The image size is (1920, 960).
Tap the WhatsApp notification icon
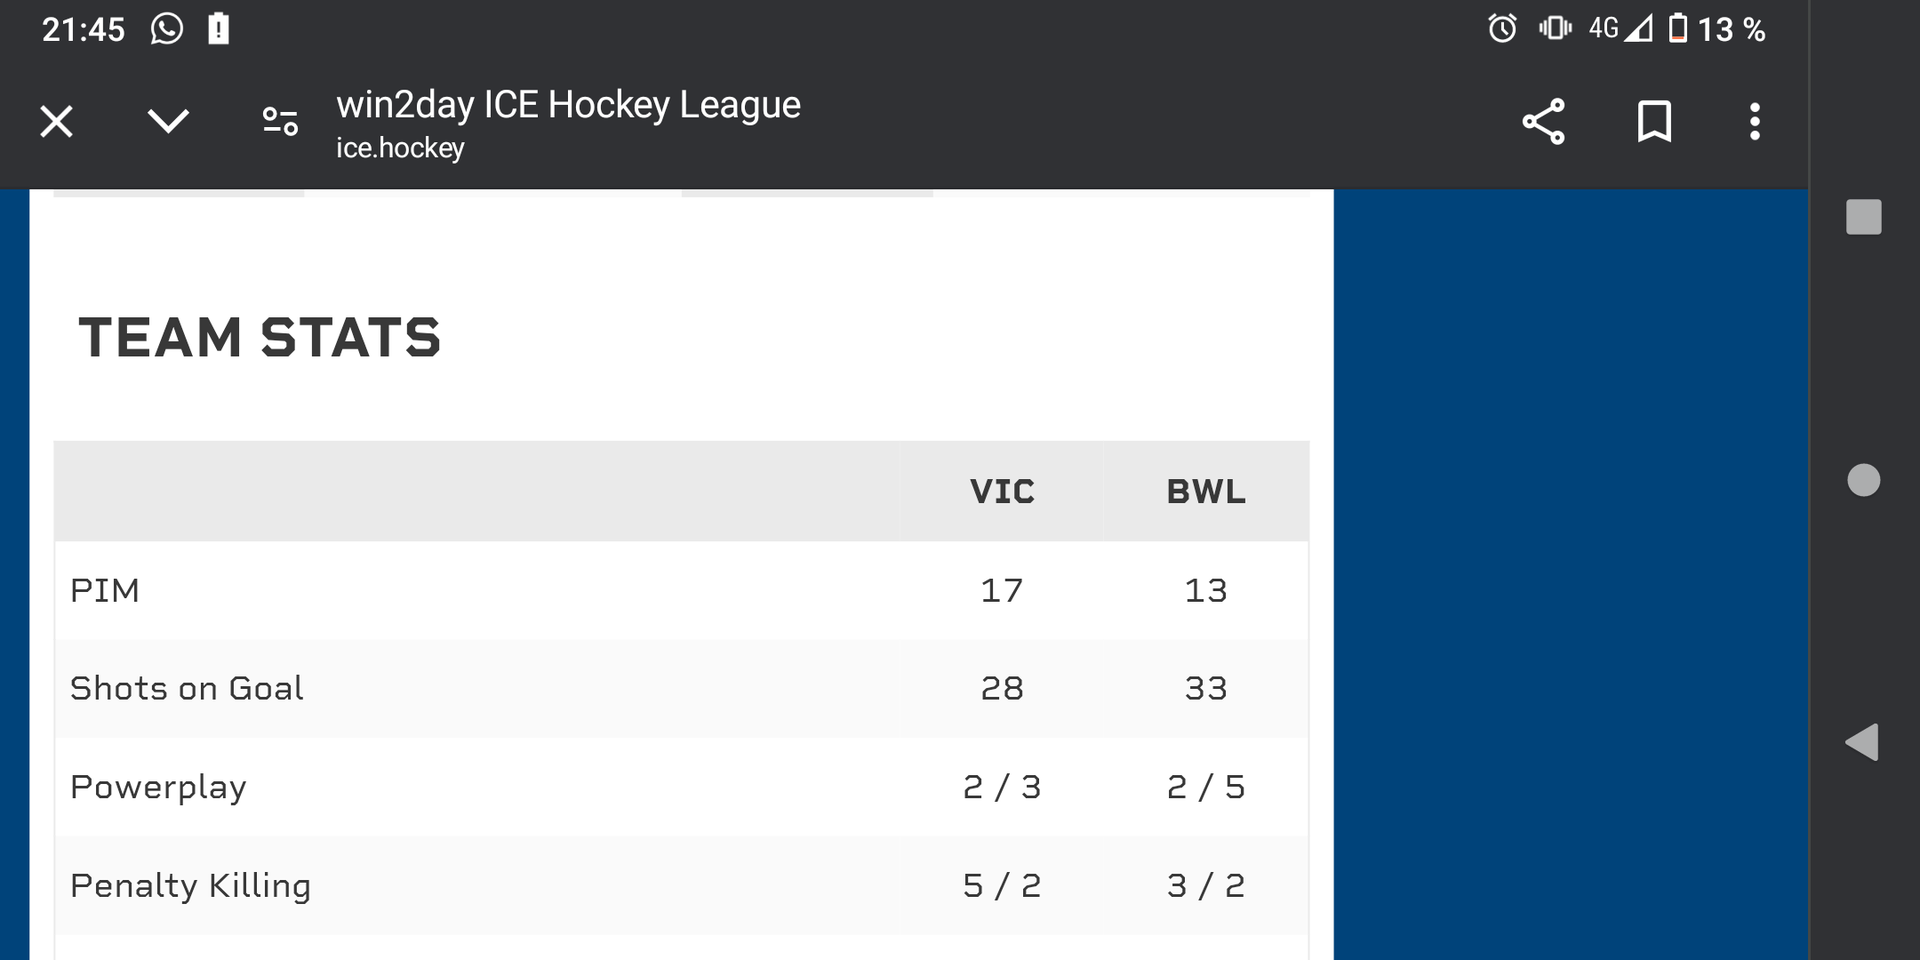click(x=167, y=28)
